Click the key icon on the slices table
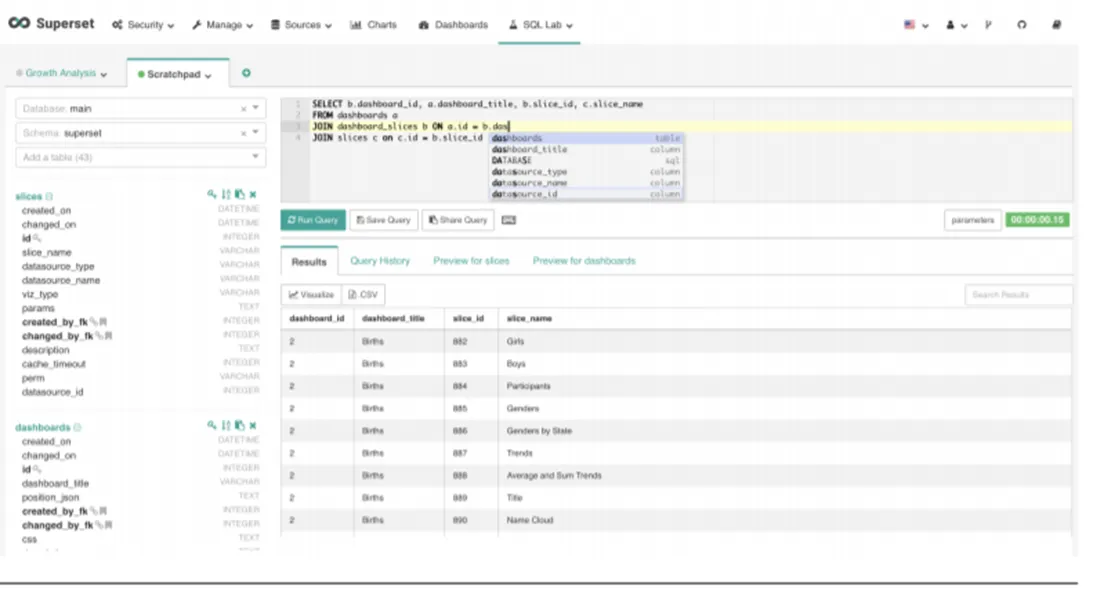 click(211, 194)
